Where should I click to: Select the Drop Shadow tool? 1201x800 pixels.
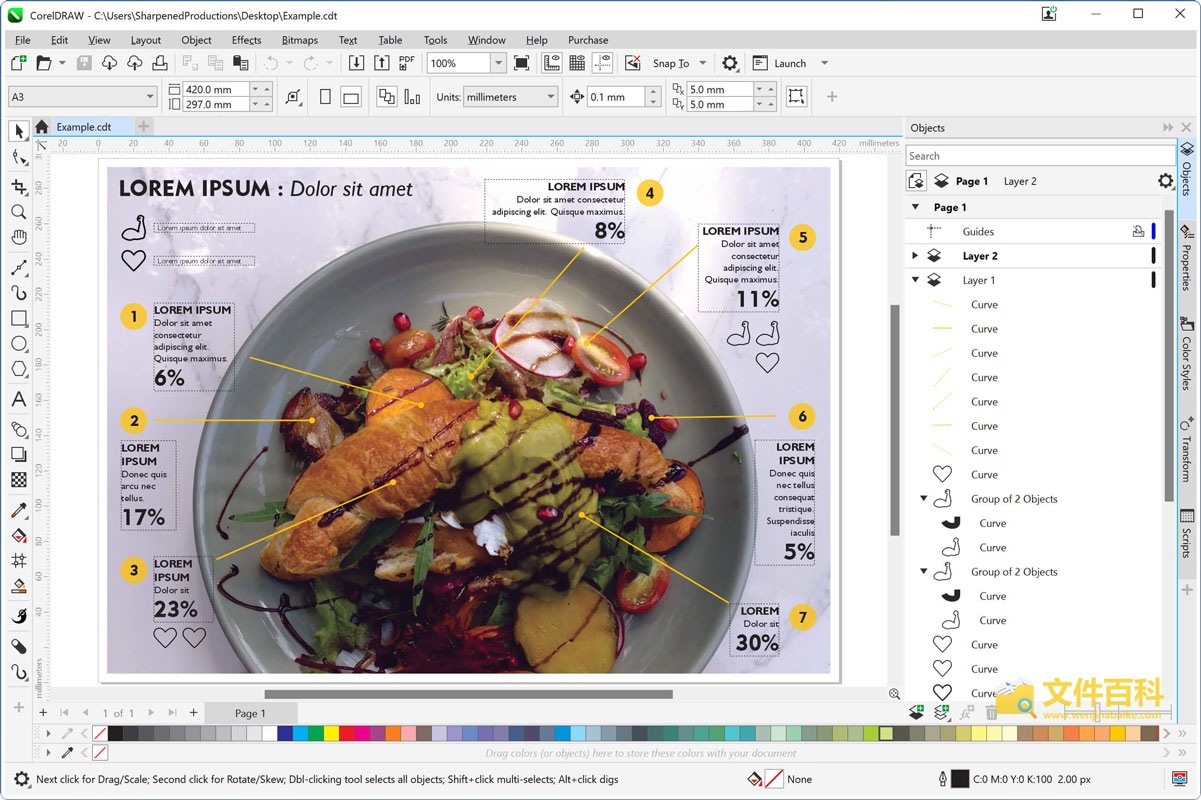(x=18, y=455)
